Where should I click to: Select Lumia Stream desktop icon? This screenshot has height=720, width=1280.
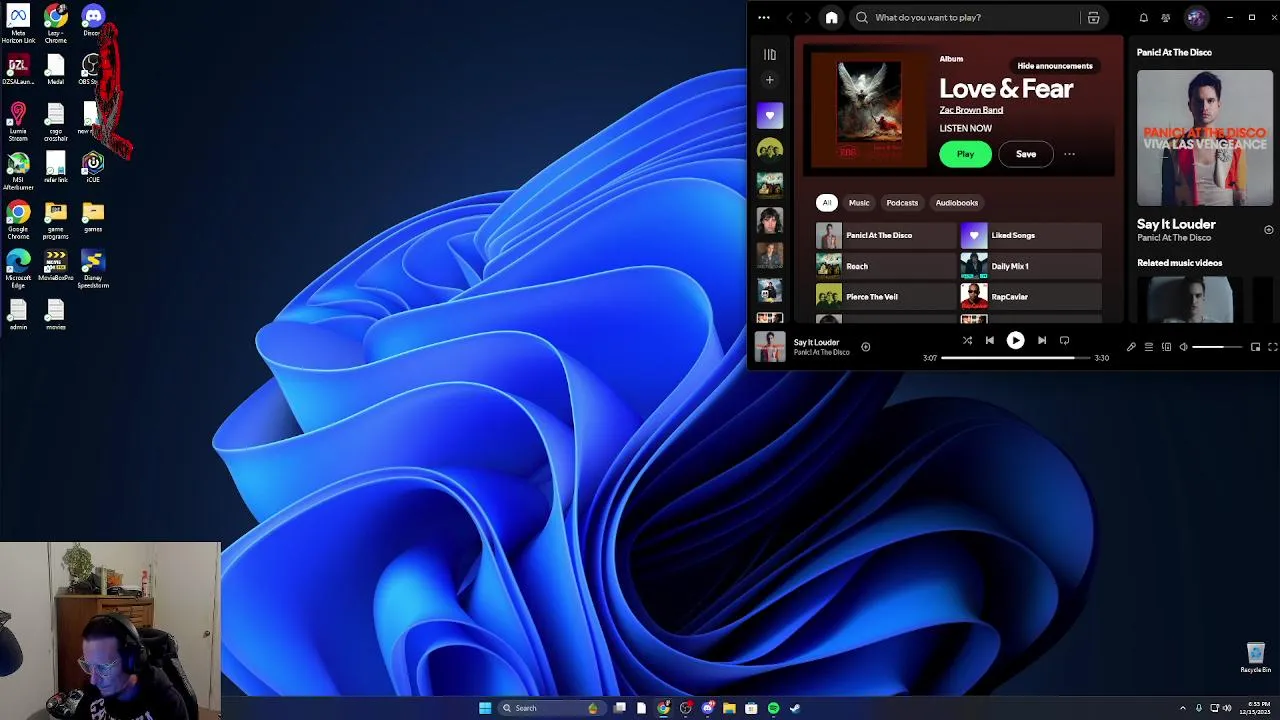pos(18,121)
